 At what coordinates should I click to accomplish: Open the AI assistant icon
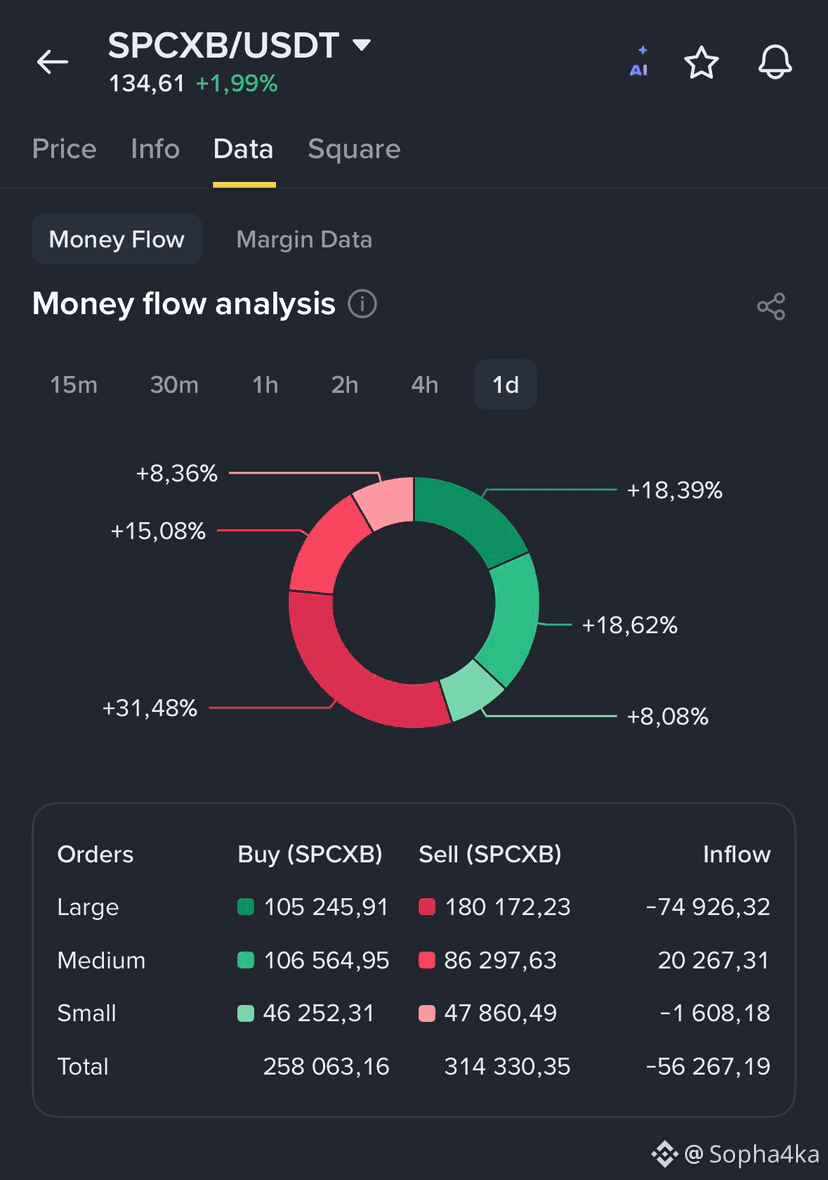[639, 62]
